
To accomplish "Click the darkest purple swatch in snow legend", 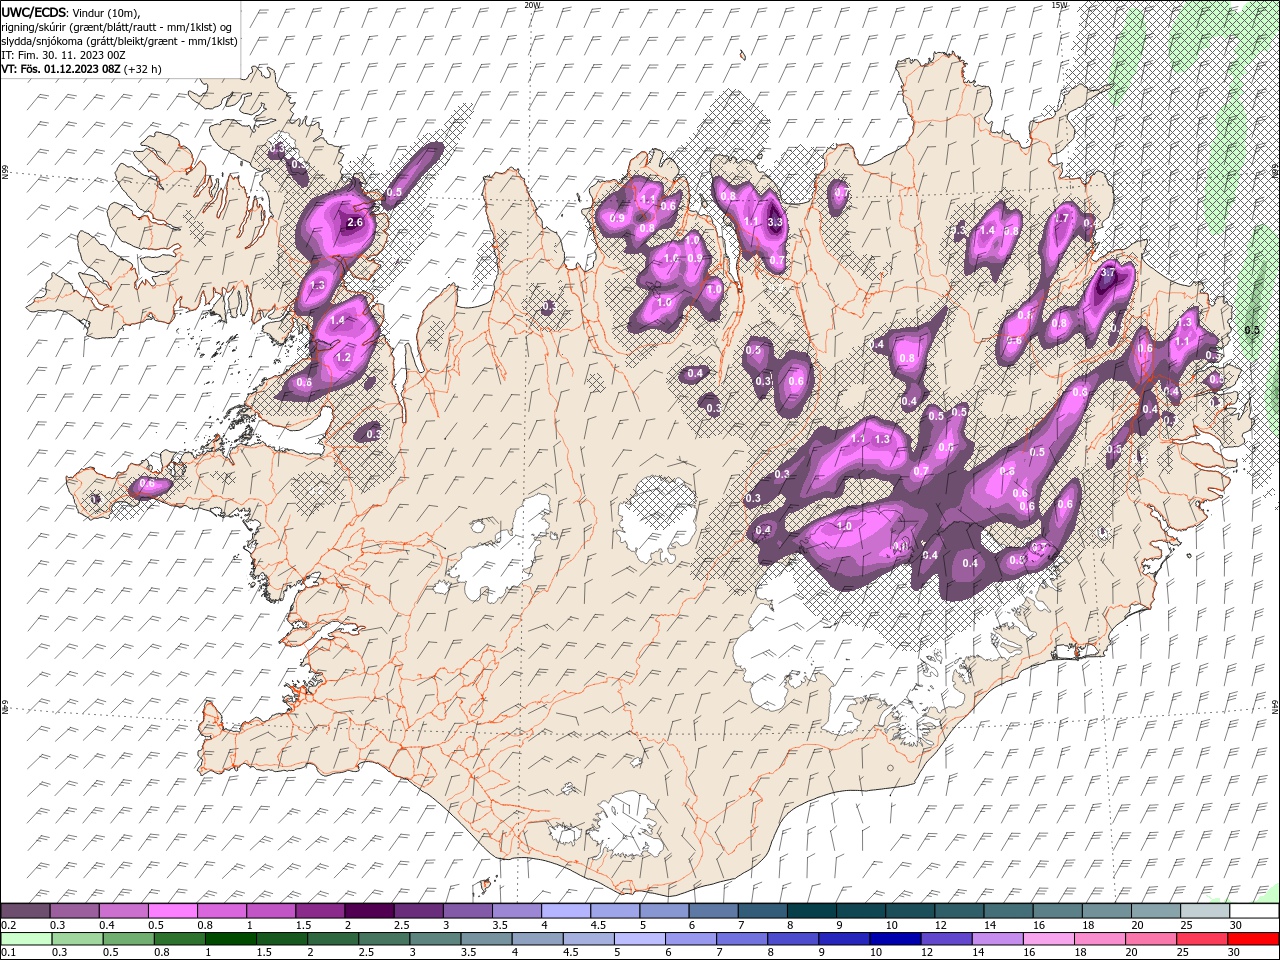I will pyautogui.click(x=368, y=911).
